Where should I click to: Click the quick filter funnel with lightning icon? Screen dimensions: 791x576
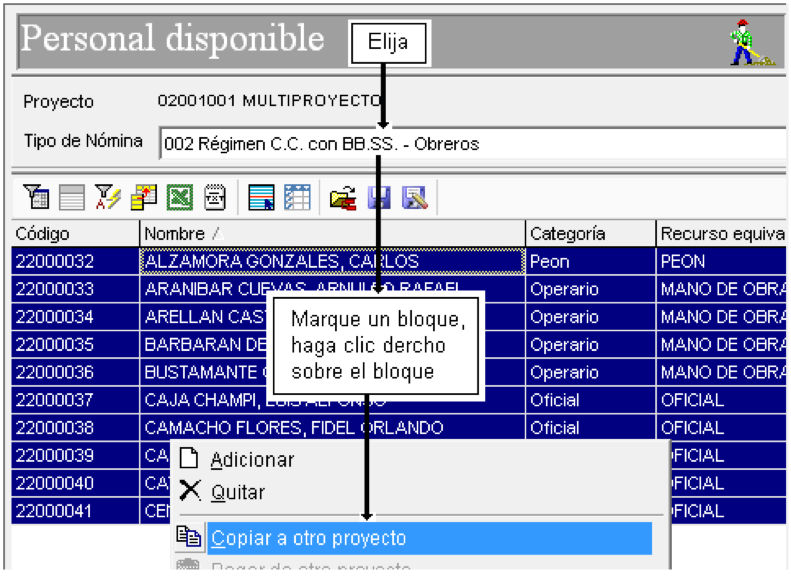(108, 197)
